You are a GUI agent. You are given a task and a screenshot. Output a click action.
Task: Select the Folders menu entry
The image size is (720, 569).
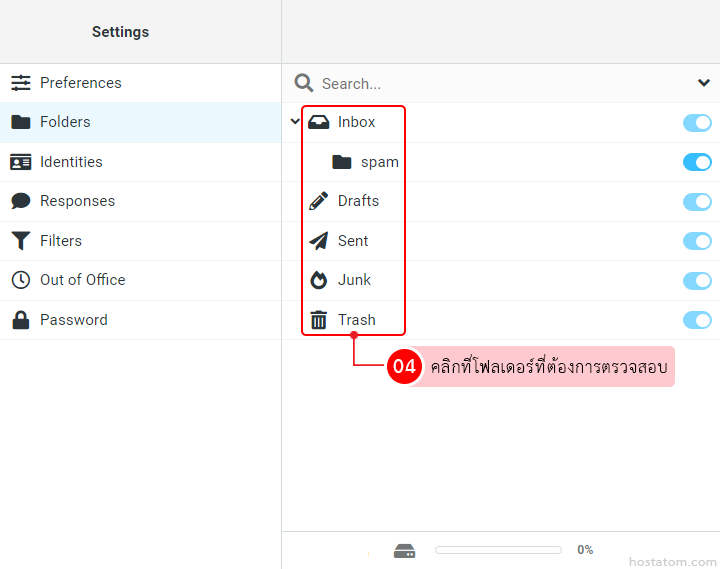65,122
